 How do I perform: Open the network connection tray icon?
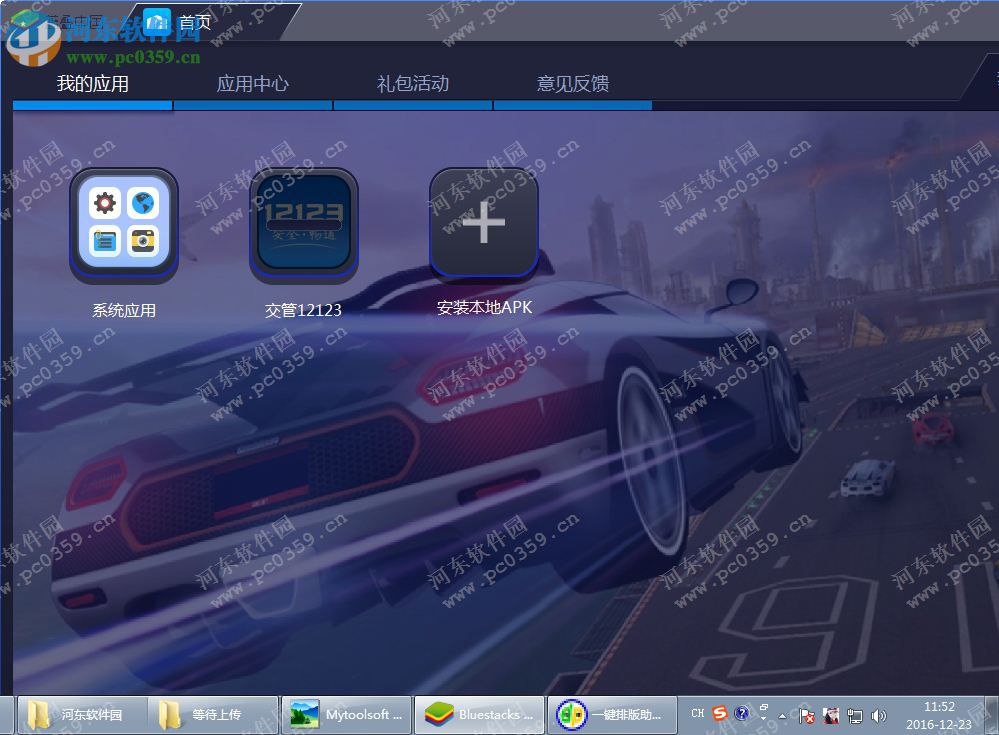[x=855, y=716]
